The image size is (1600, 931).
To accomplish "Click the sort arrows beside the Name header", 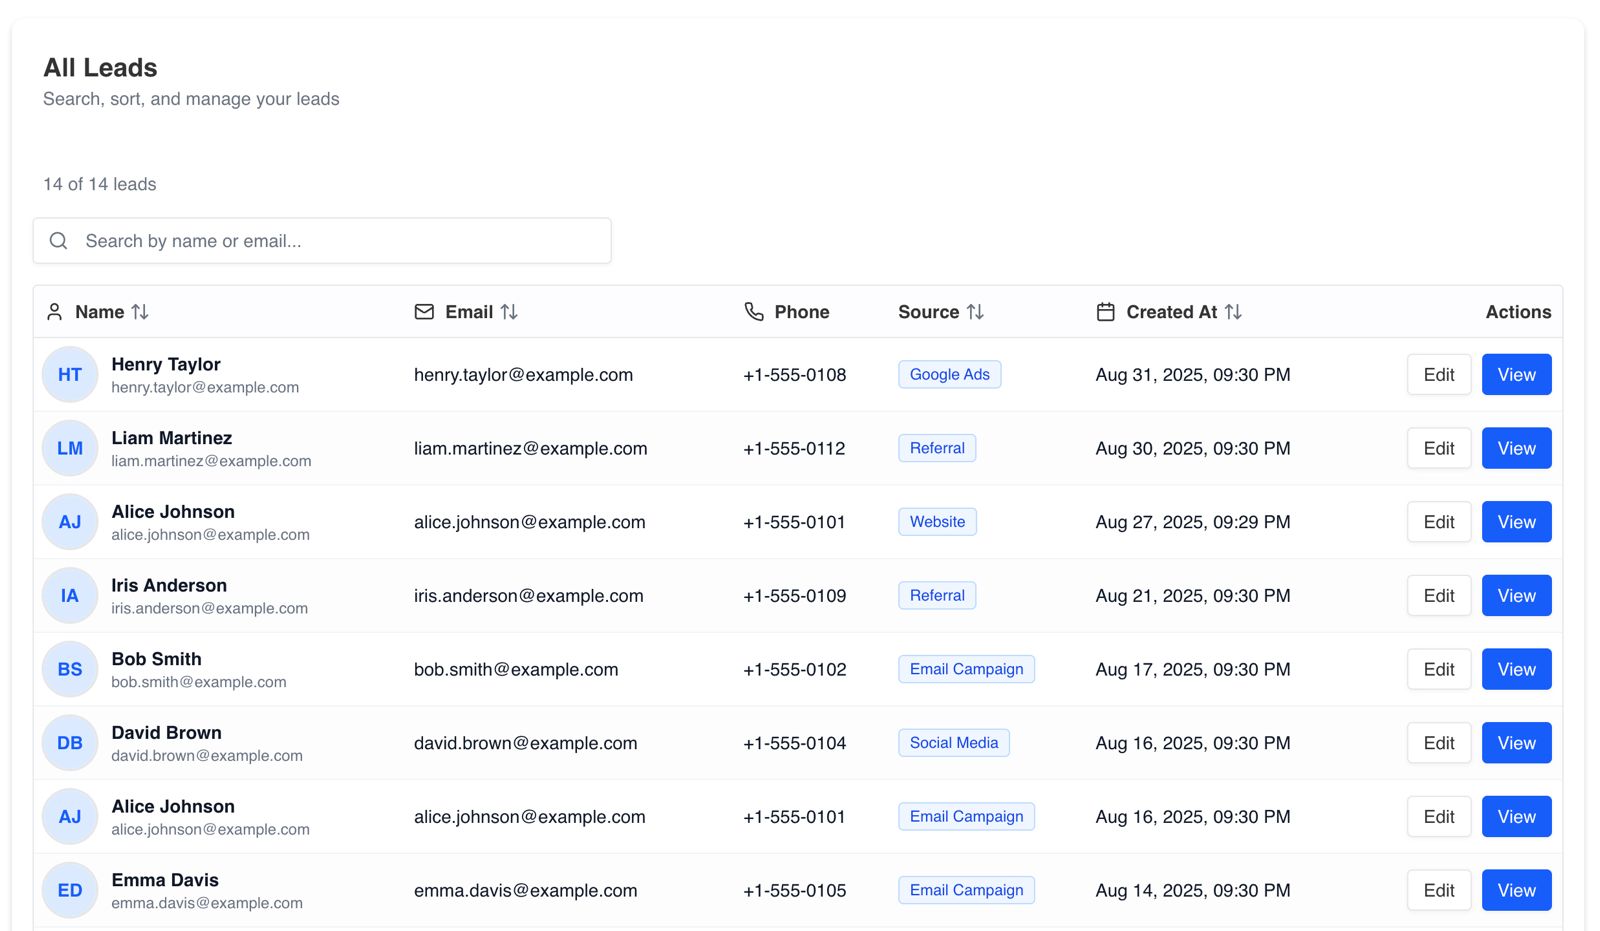I will (x=141, y=311).
